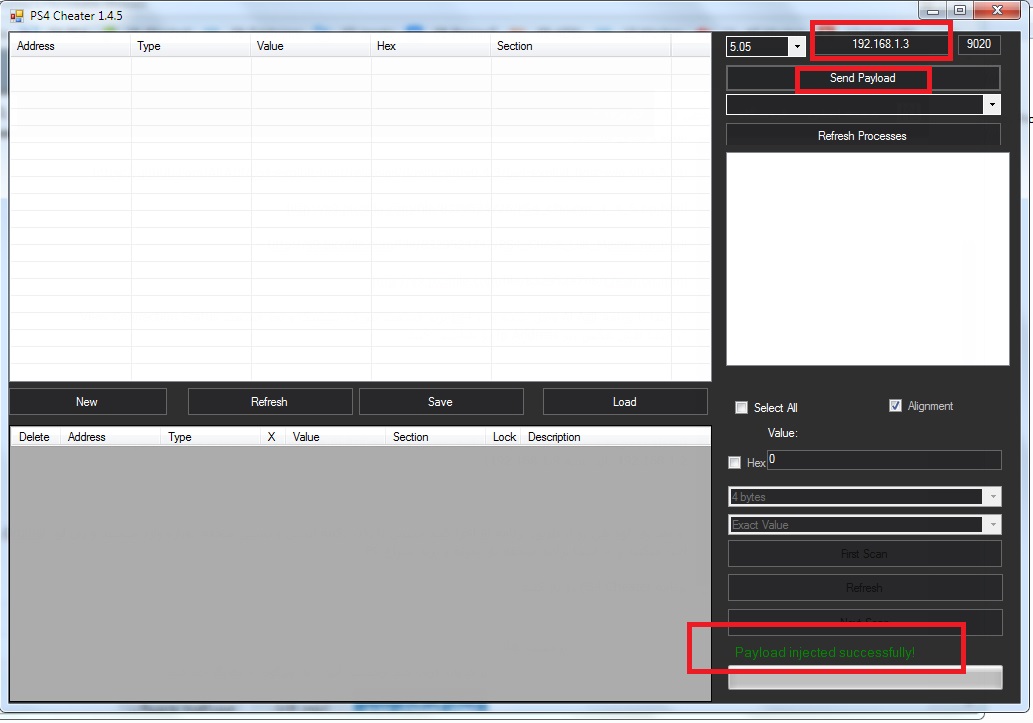Click the Load button

624,402
